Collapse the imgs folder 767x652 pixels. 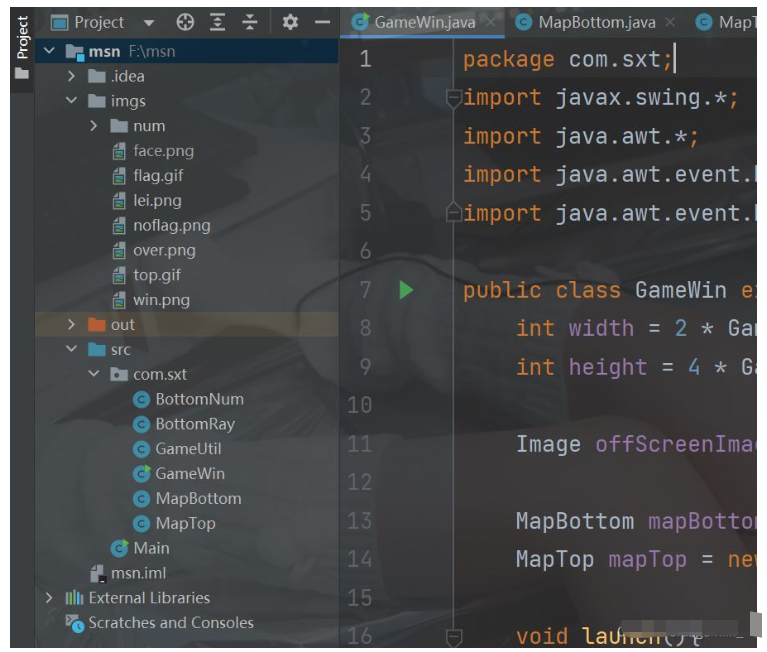[71, 101]
